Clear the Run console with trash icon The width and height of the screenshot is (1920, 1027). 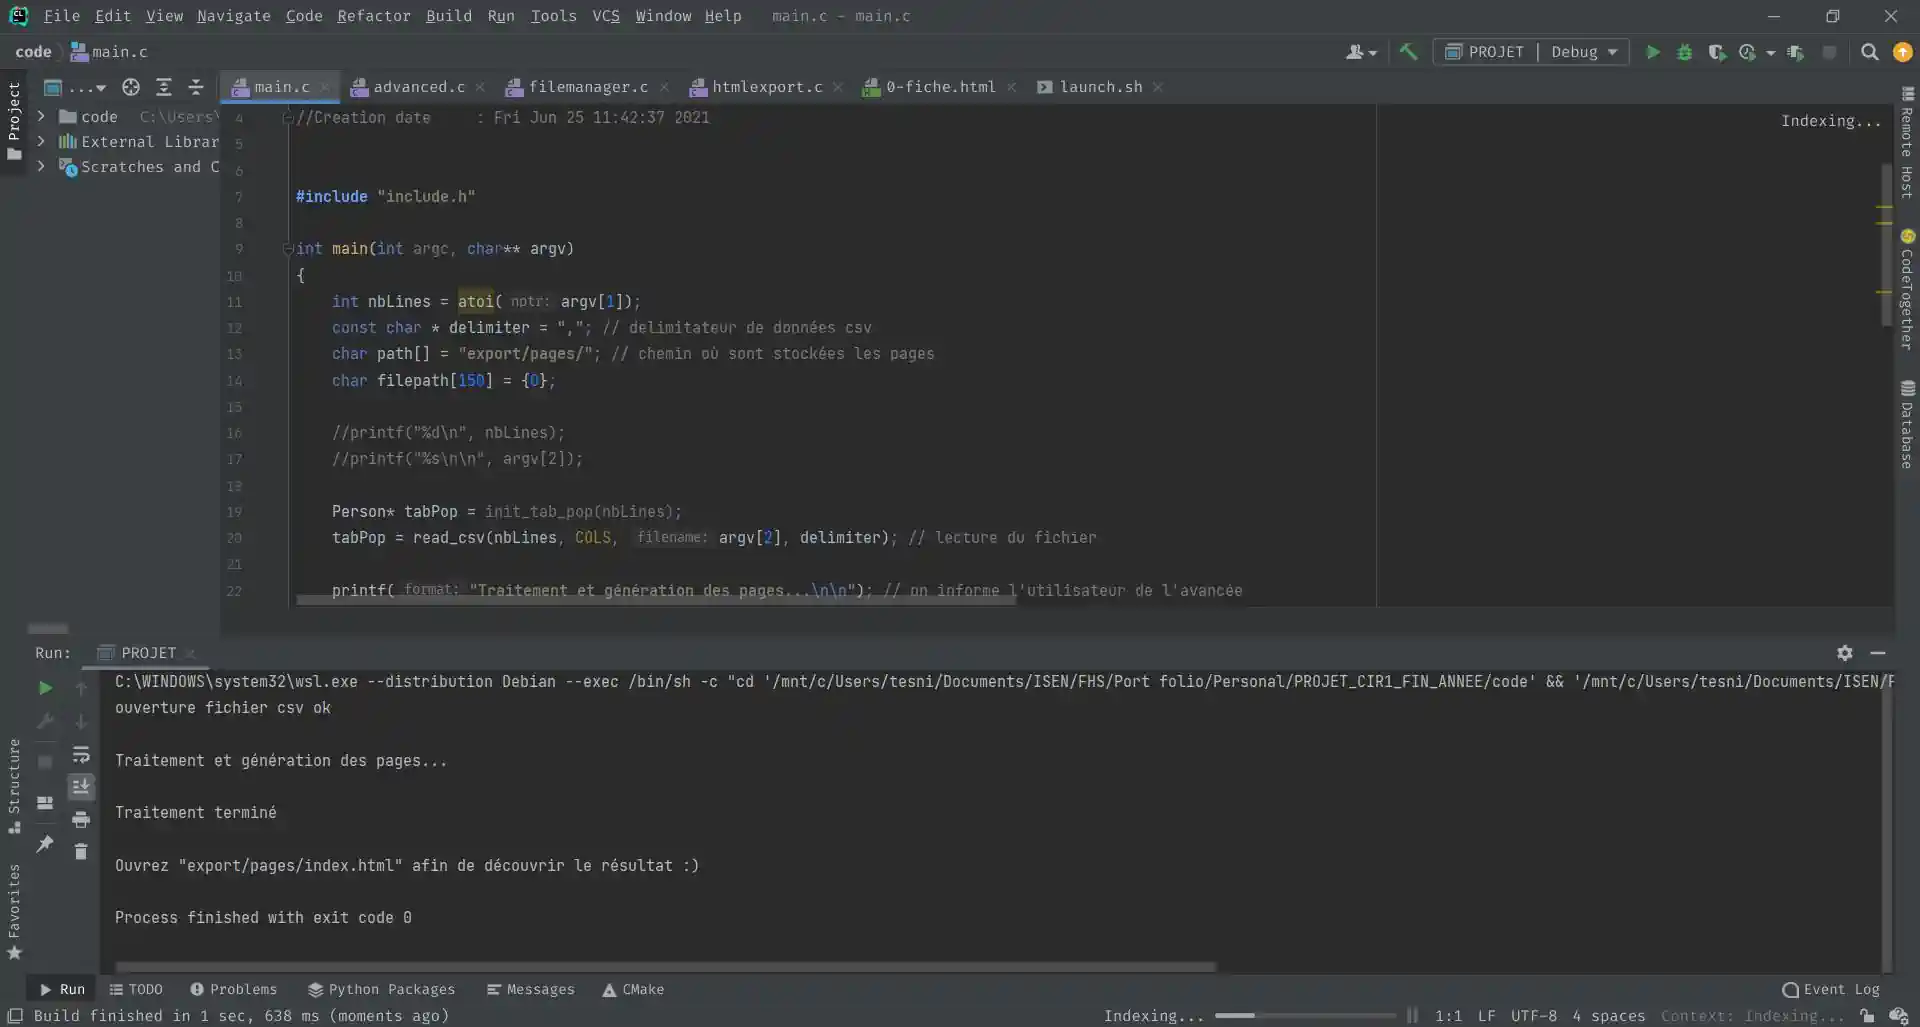pos(81,851)
